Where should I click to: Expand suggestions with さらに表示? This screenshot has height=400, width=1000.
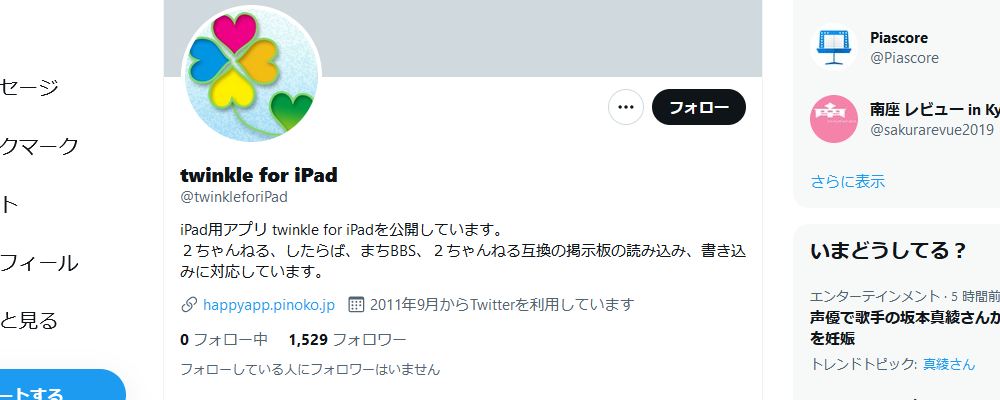[848, 182]
